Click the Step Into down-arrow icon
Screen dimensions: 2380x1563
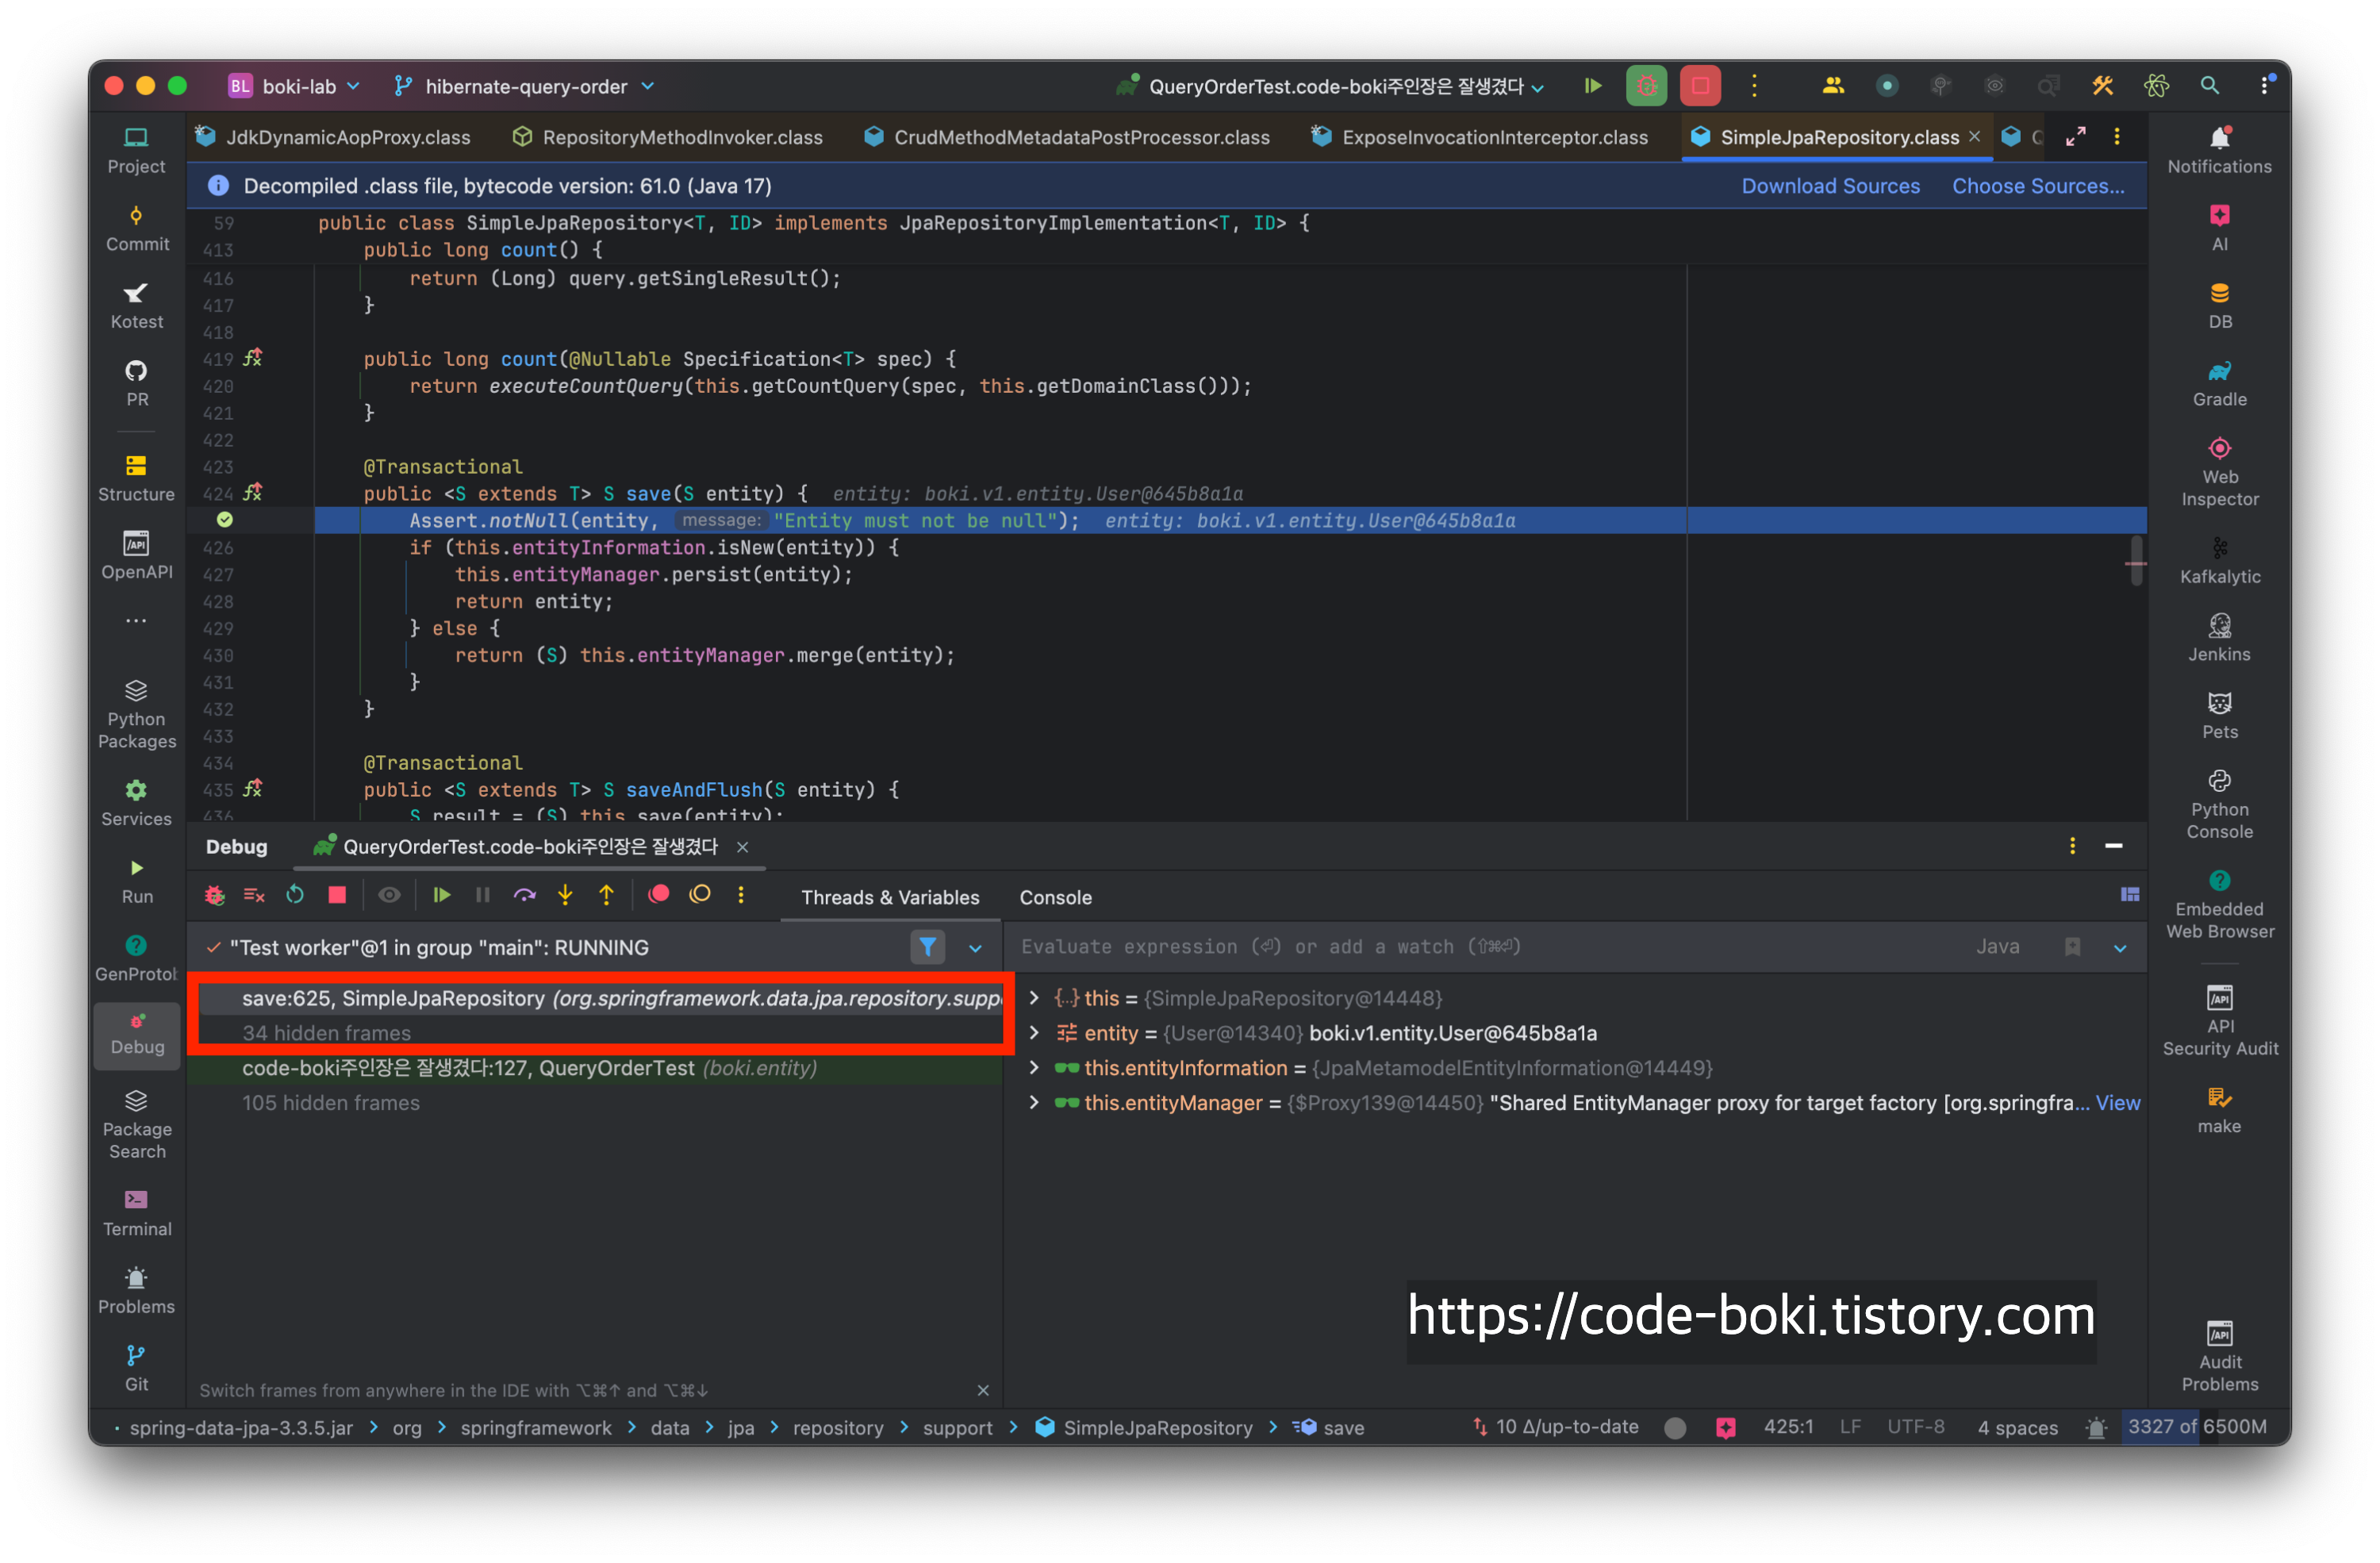[565, 896]
